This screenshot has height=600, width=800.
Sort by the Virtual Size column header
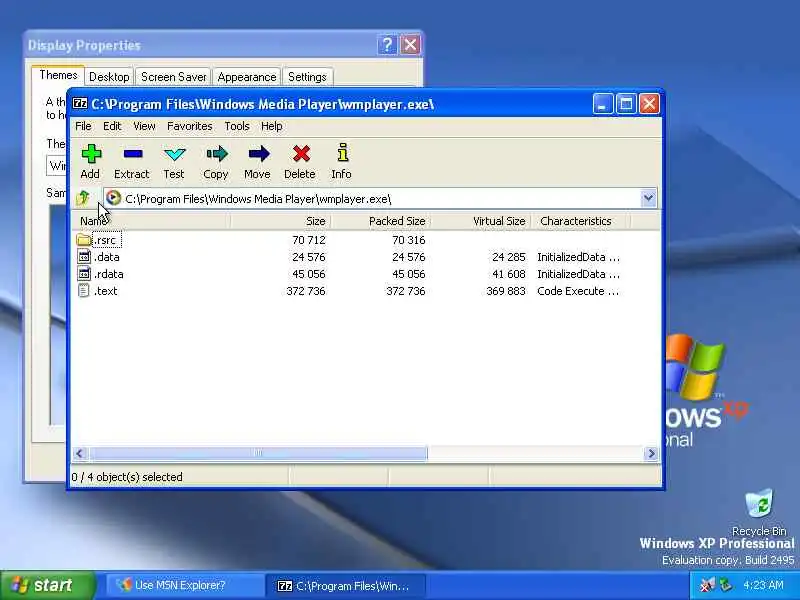click(481, 221)
